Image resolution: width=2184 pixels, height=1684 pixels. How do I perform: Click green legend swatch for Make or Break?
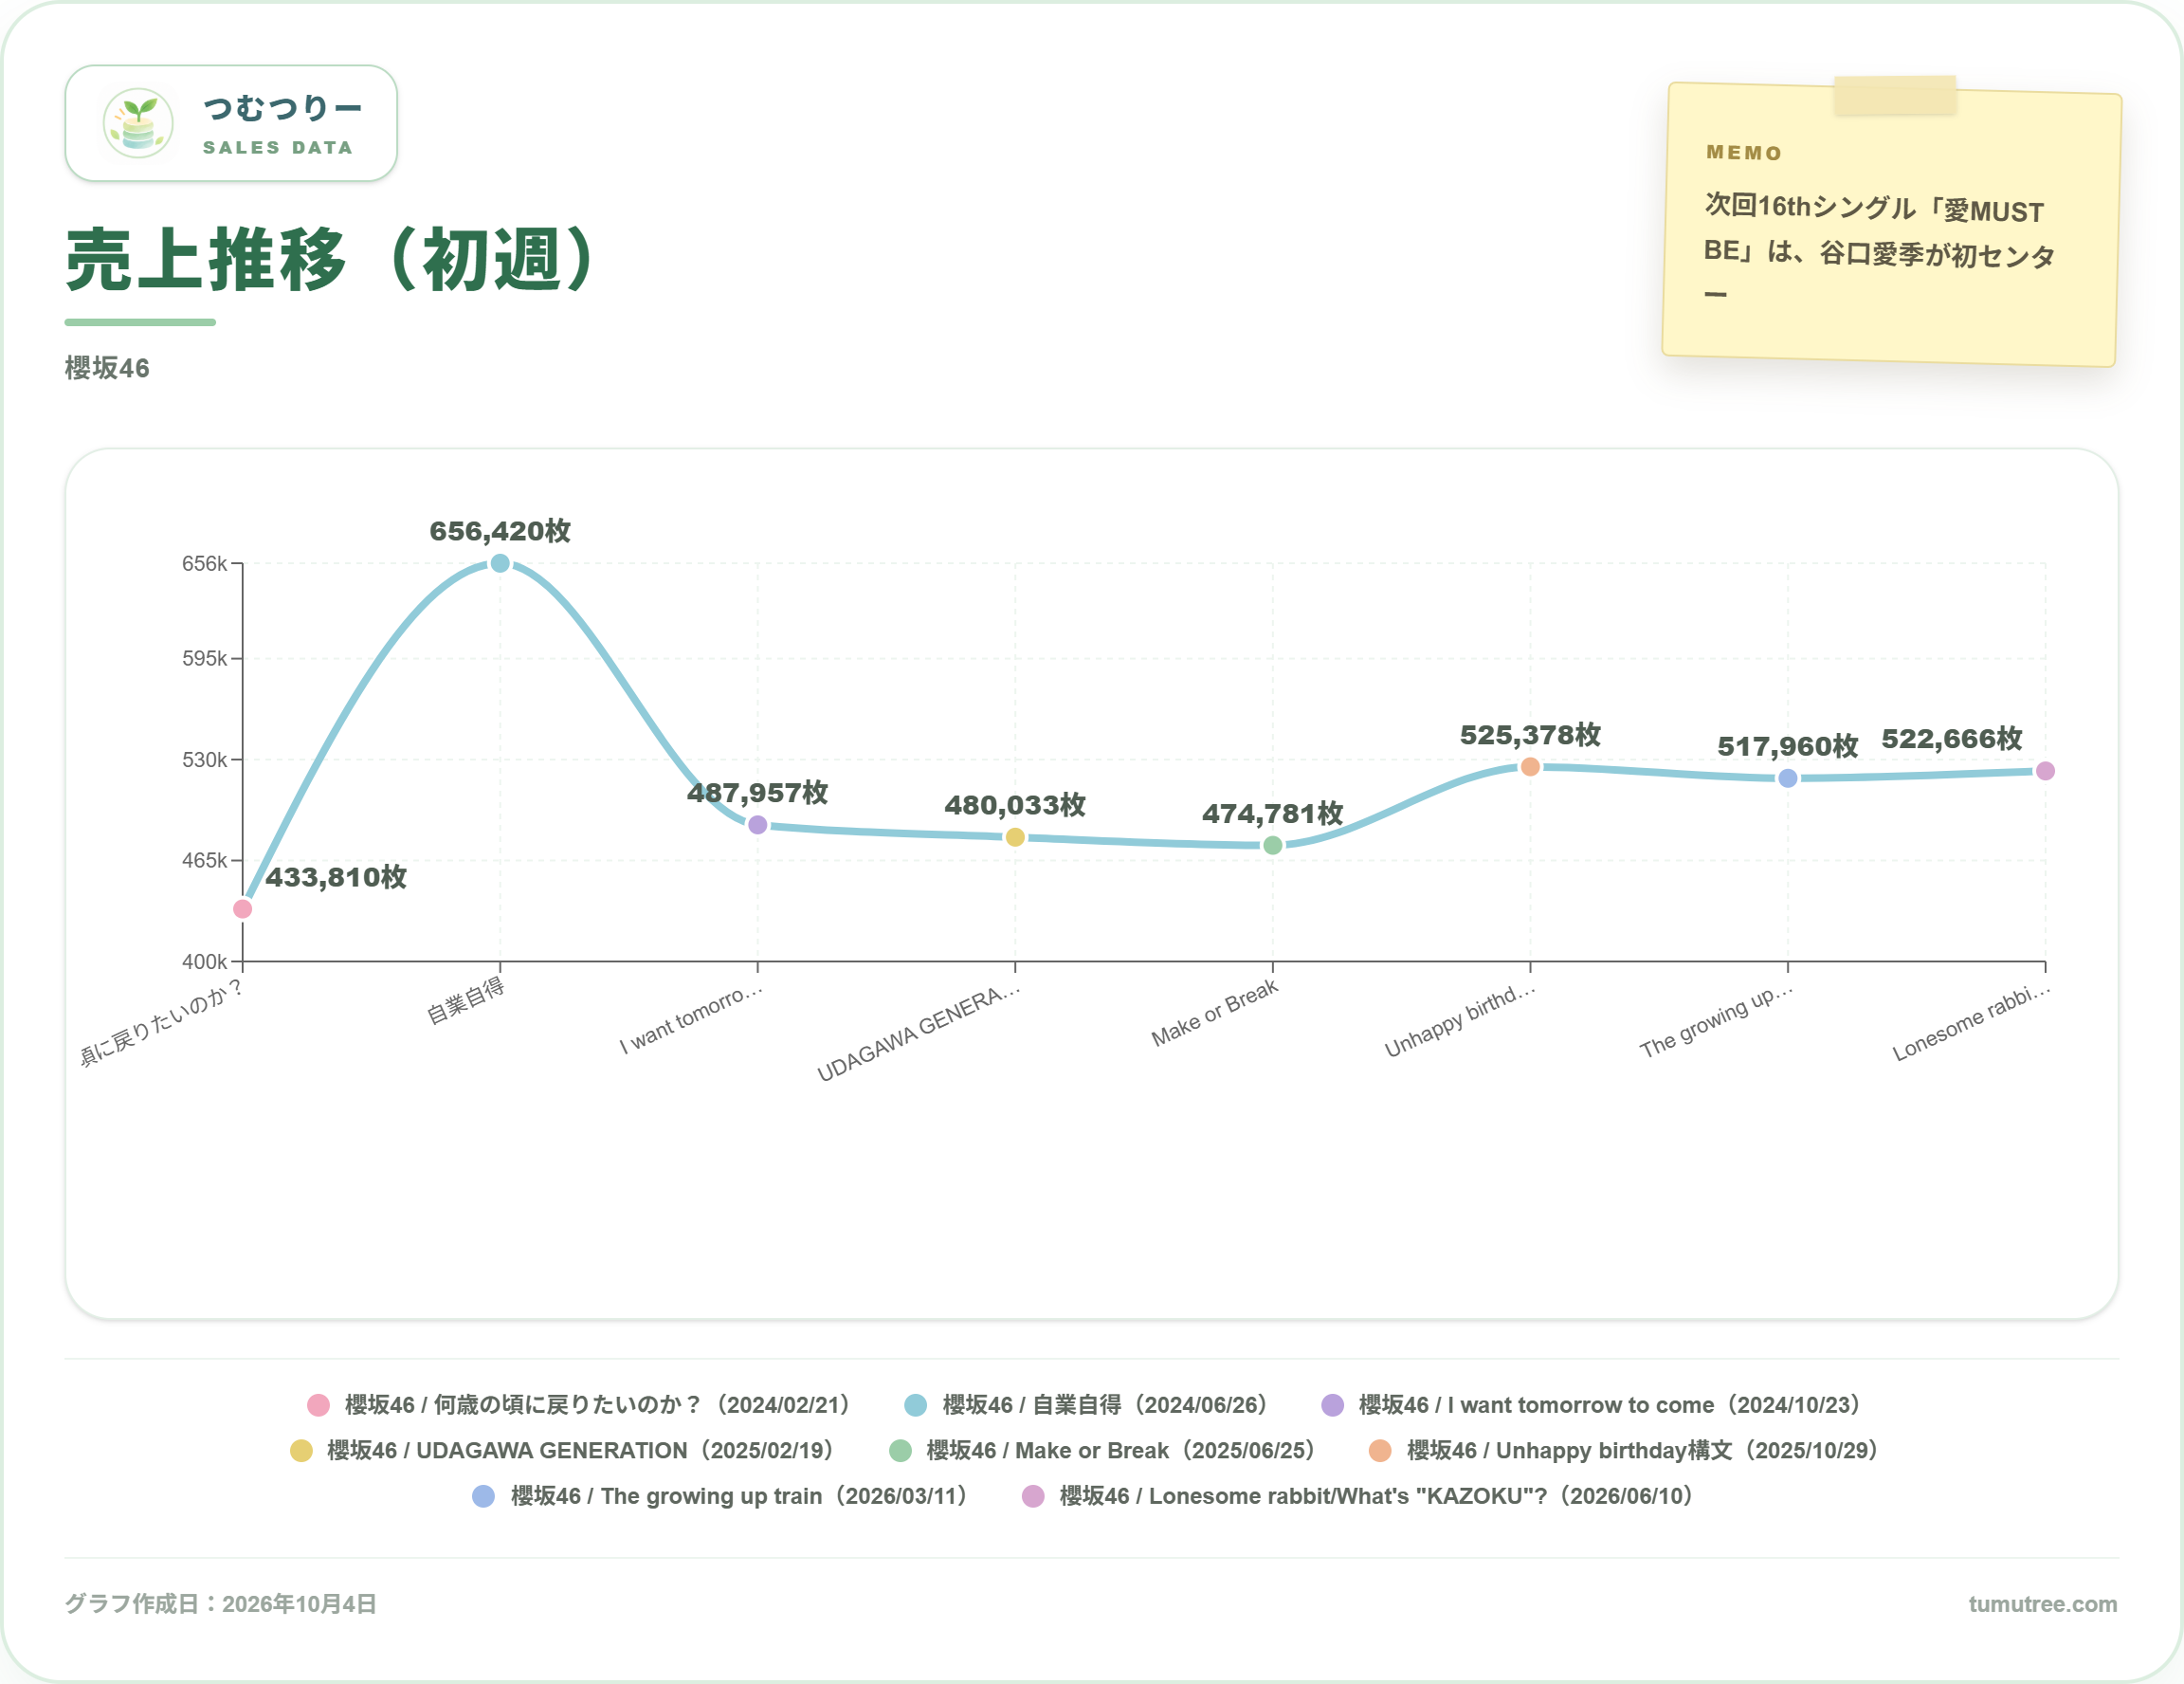900,1450
